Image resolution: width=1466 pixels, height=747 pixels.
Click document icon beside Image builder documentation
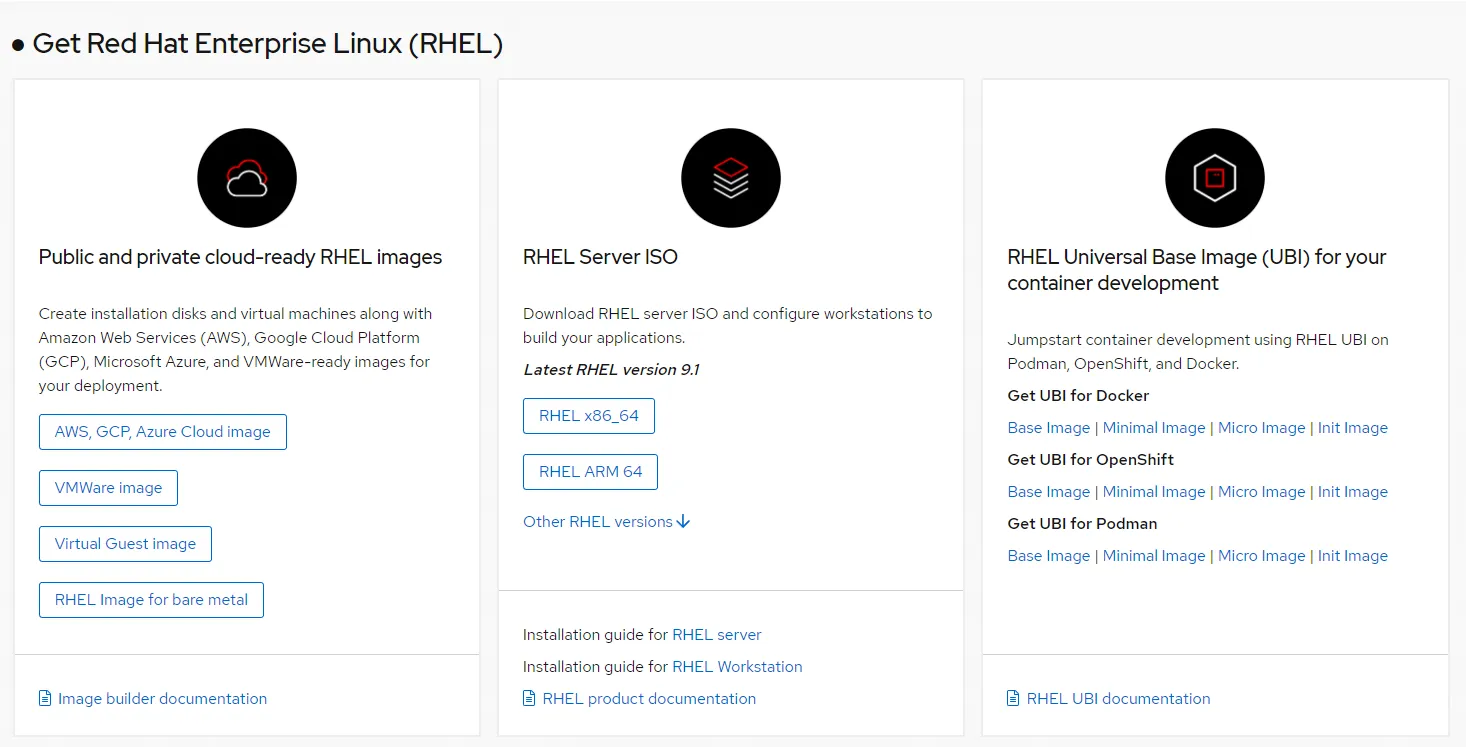45,698
